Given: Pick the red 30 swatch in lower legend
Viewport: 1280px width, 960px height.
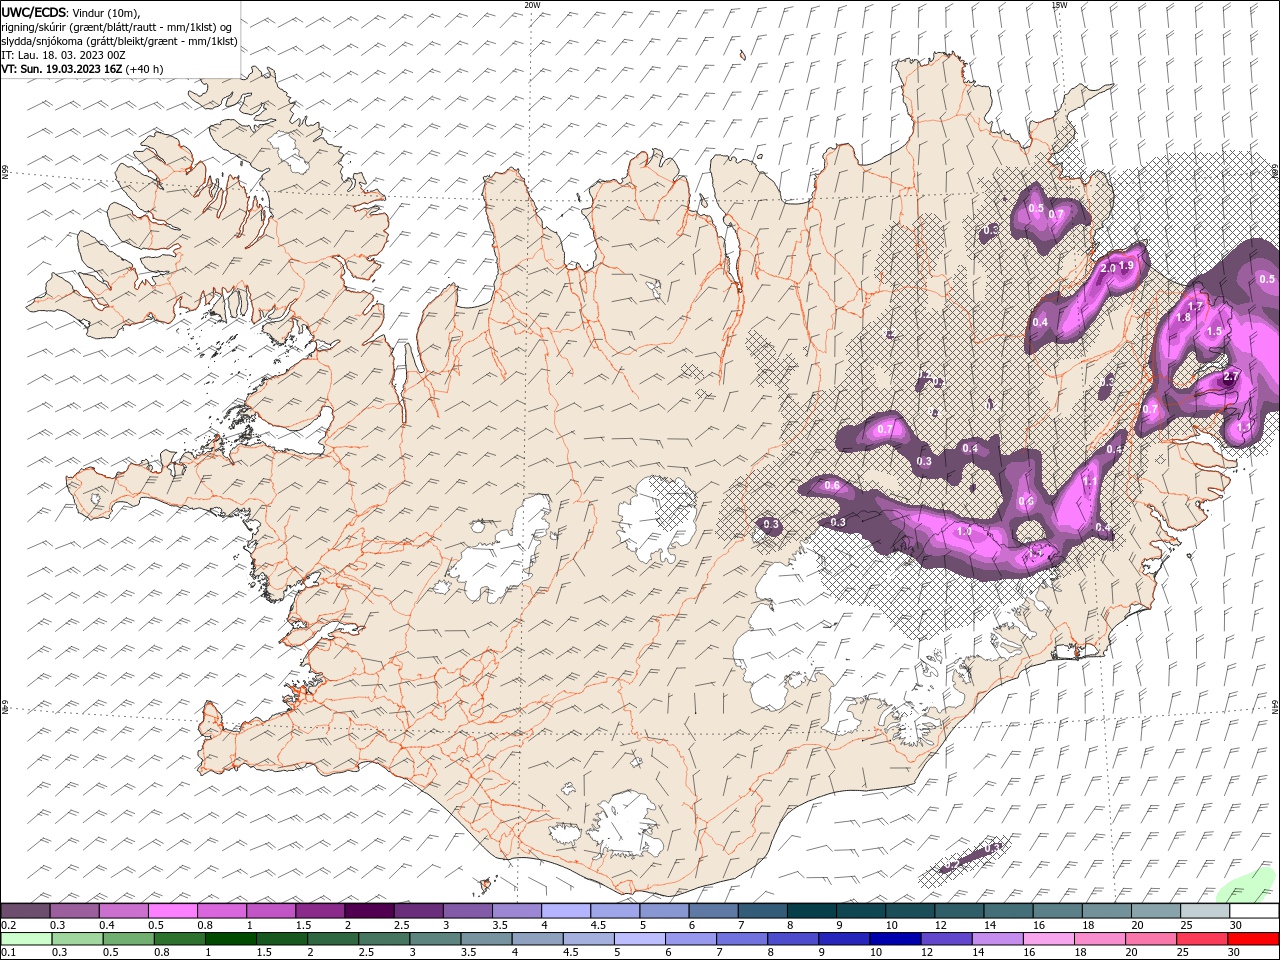Looking at the screenshot, I should click(1253, 939).
